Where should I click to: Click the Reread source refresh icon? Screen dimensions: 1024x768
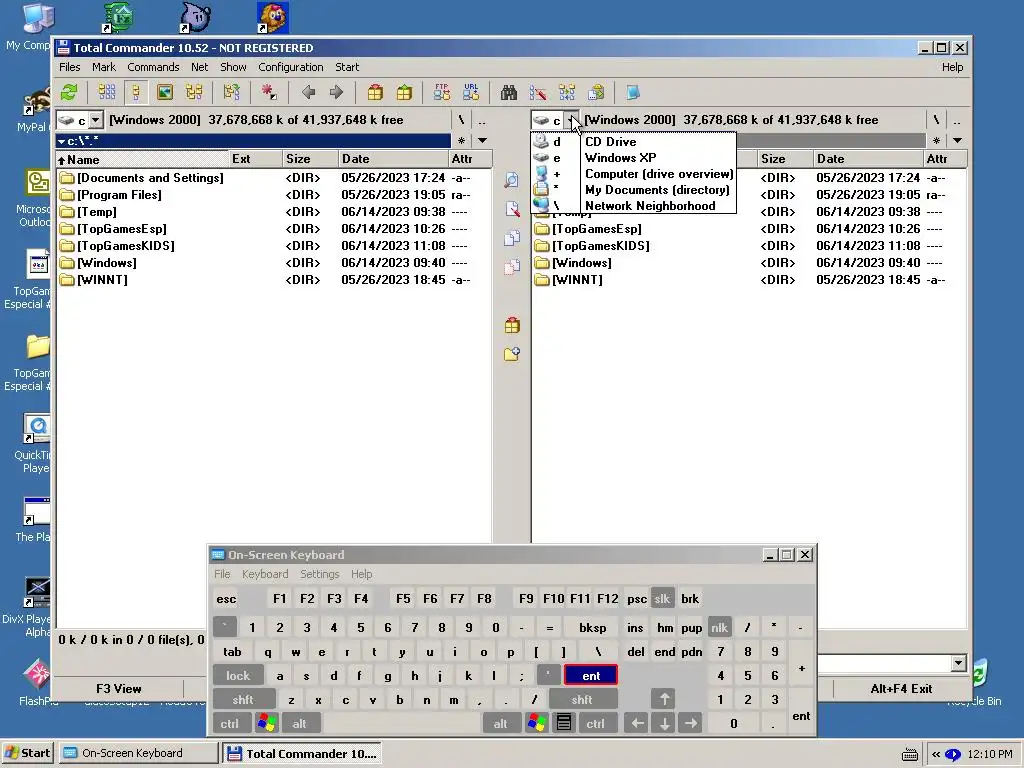pos(69,93)
